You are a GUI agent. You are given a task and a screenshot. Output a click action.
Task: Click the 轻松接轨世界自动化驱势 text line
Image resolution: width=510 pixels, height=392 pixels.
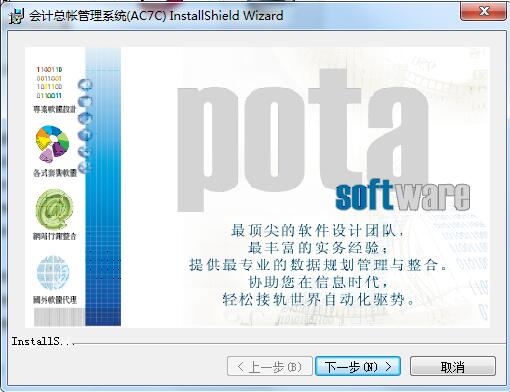click(x=318, y=299)
